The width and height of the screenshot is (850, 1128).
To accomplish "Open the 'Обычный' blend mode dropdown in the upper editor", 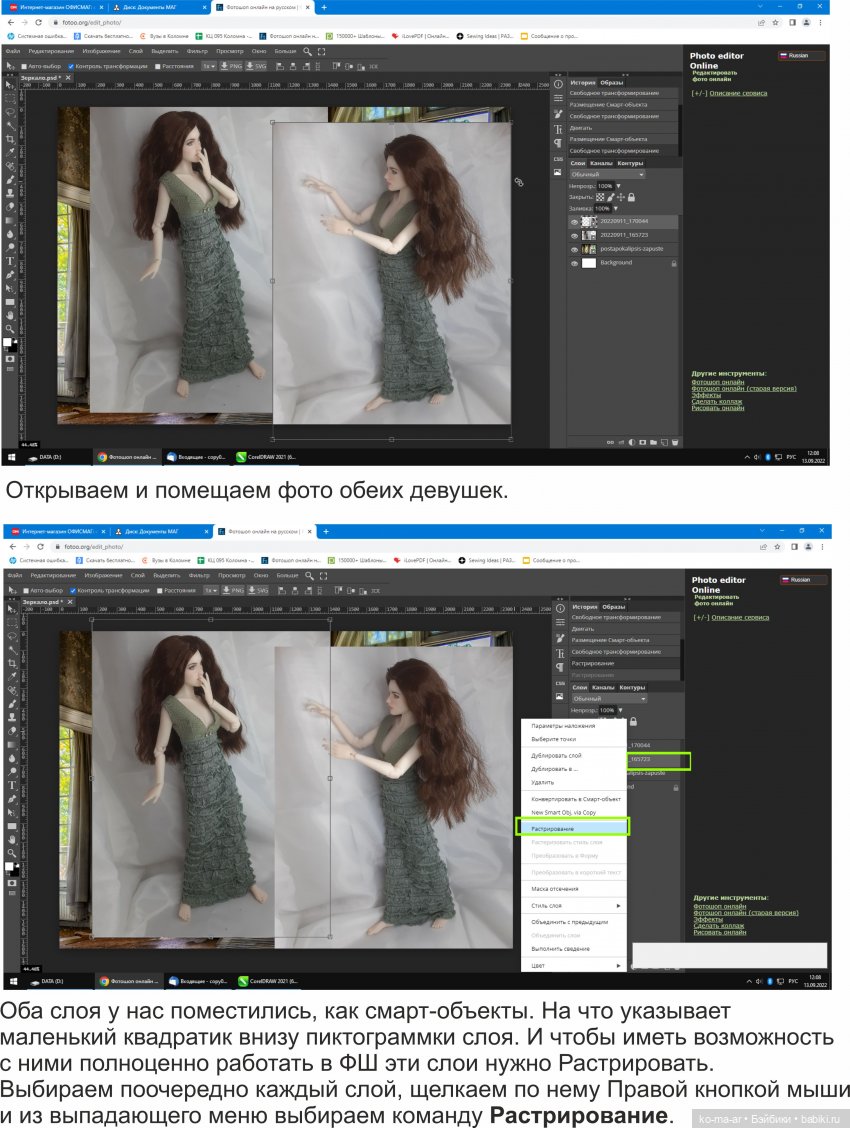I will click(x=607, y=175).
